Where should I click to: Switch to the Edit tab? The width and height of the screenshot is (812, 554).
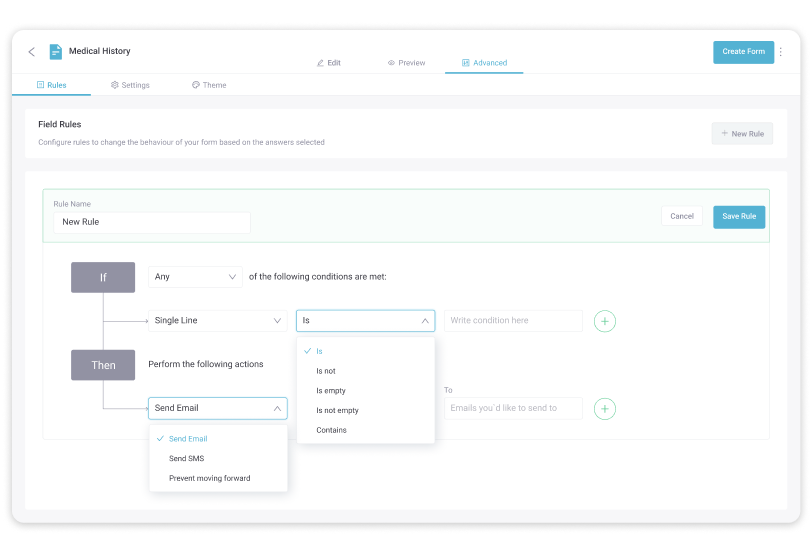(x=328, y=63)
